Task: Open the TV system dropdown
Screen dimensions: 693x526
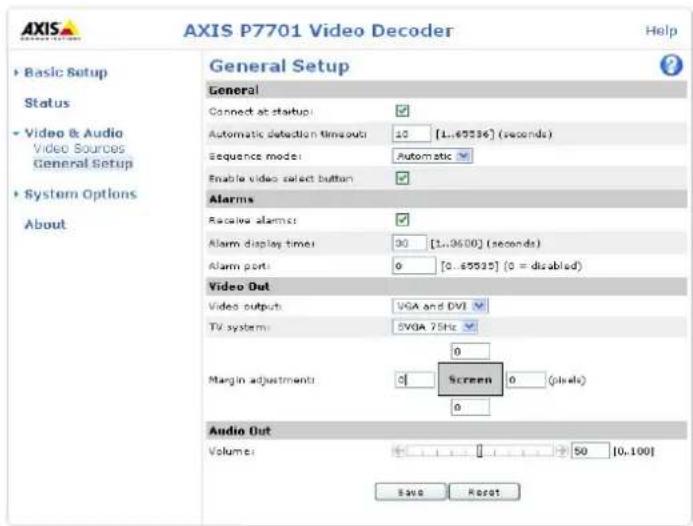Action: pyautogui.click(x=435, y=327)
